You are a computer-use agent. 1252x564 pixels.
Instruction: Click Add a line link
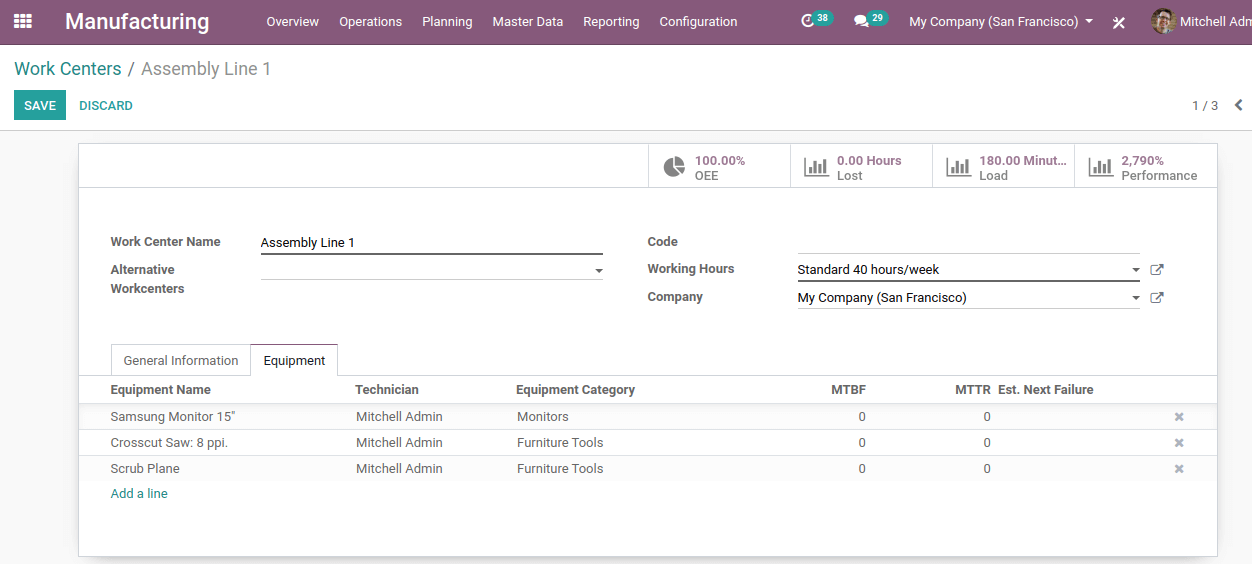tap(139, 493)
